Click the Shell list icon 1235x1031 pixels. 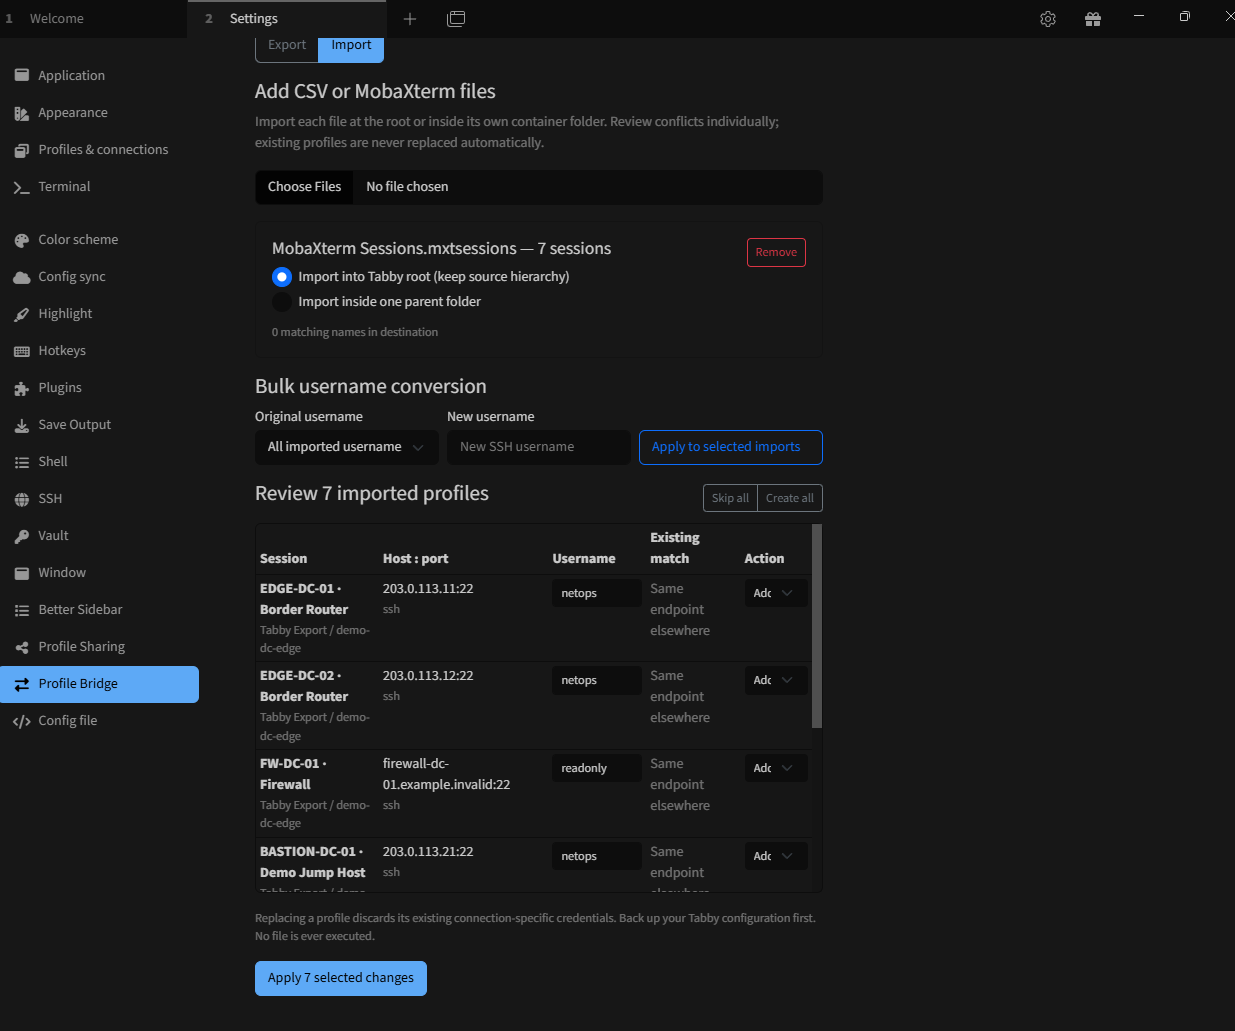coord(21,462)
